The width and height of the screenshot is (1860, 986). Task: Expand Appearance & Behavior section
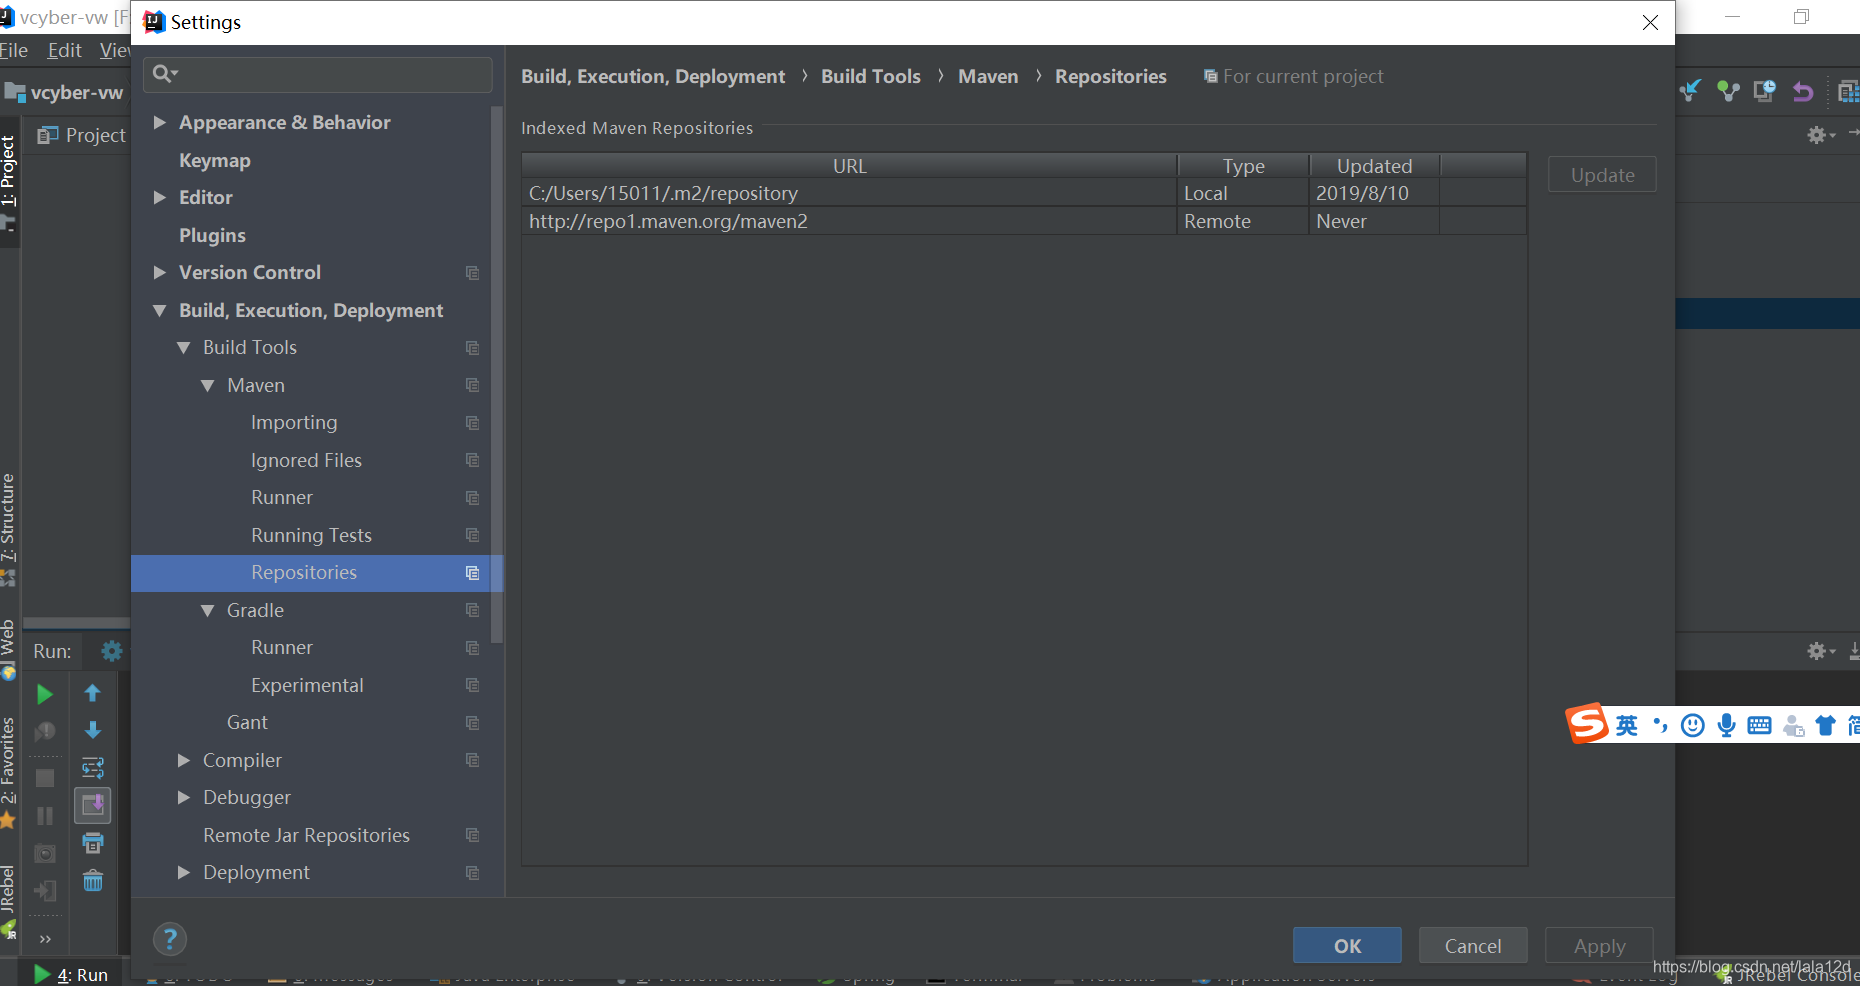159,122
